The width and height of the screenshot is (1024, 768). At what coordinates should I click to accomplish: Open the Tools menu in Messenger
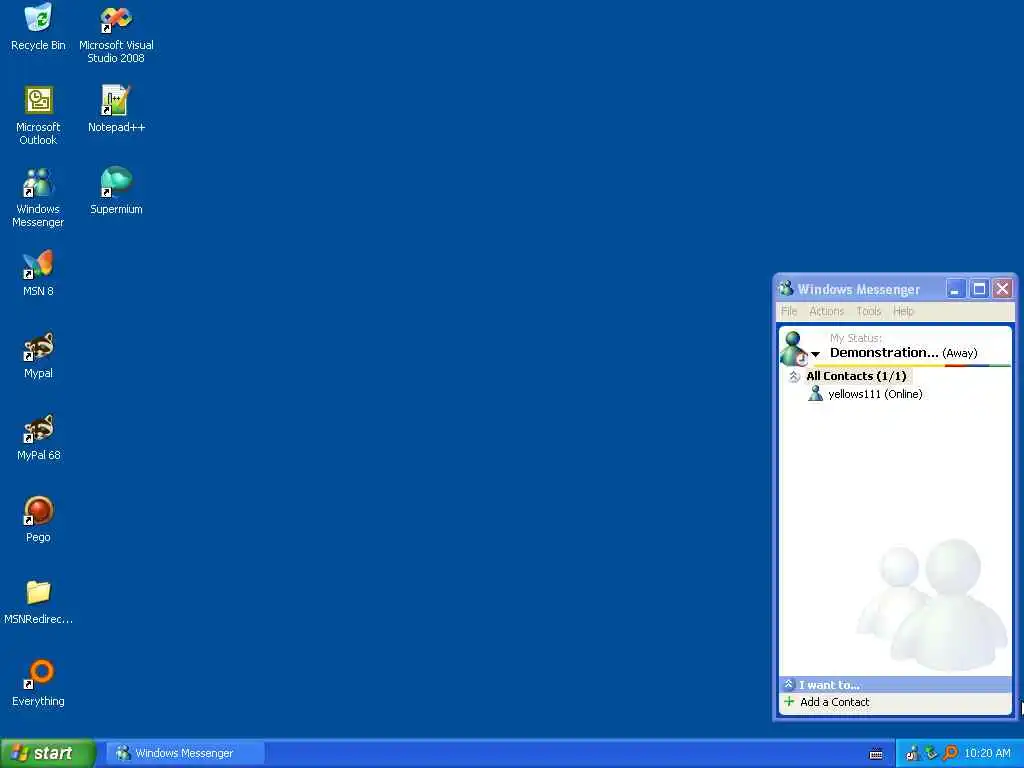pos(868,311)
